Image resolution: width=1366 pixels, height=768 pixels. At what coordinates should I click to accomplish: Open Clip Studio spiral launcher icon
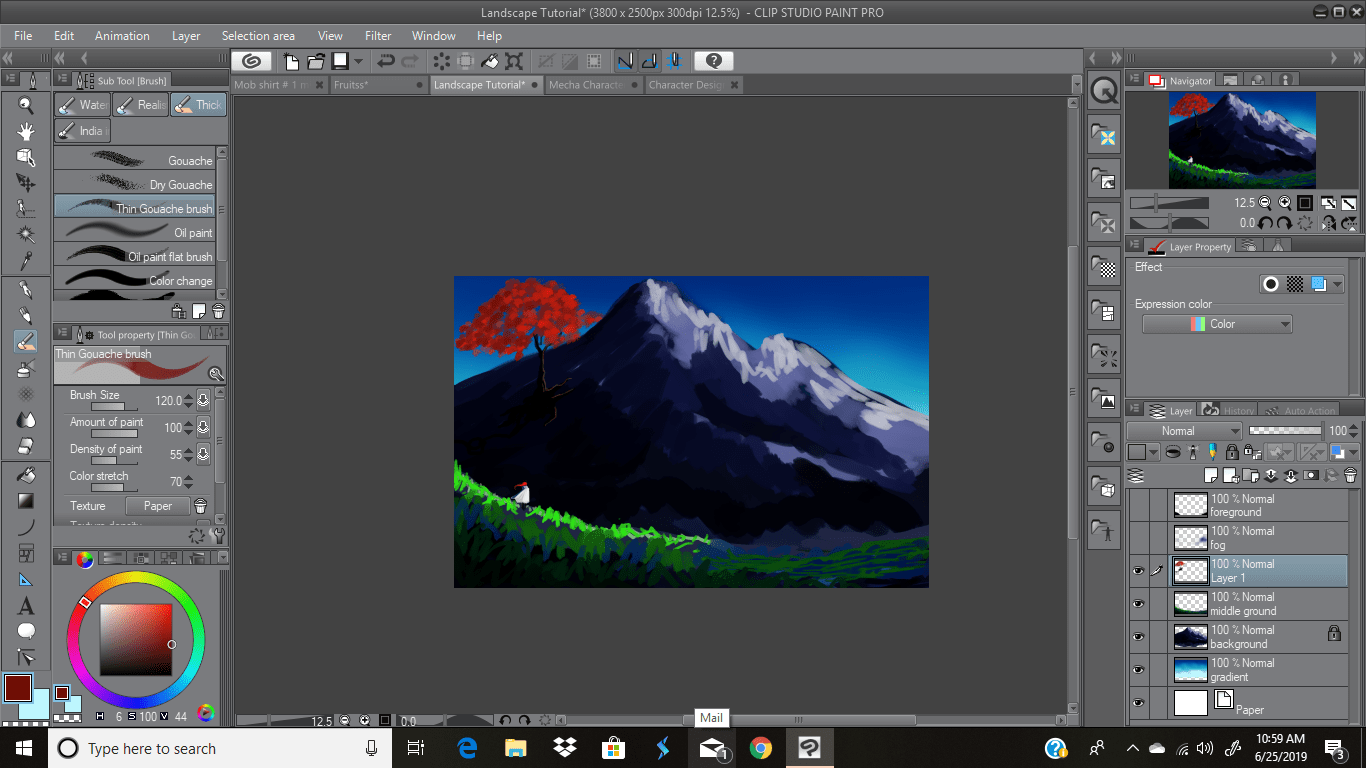[253, 61]
